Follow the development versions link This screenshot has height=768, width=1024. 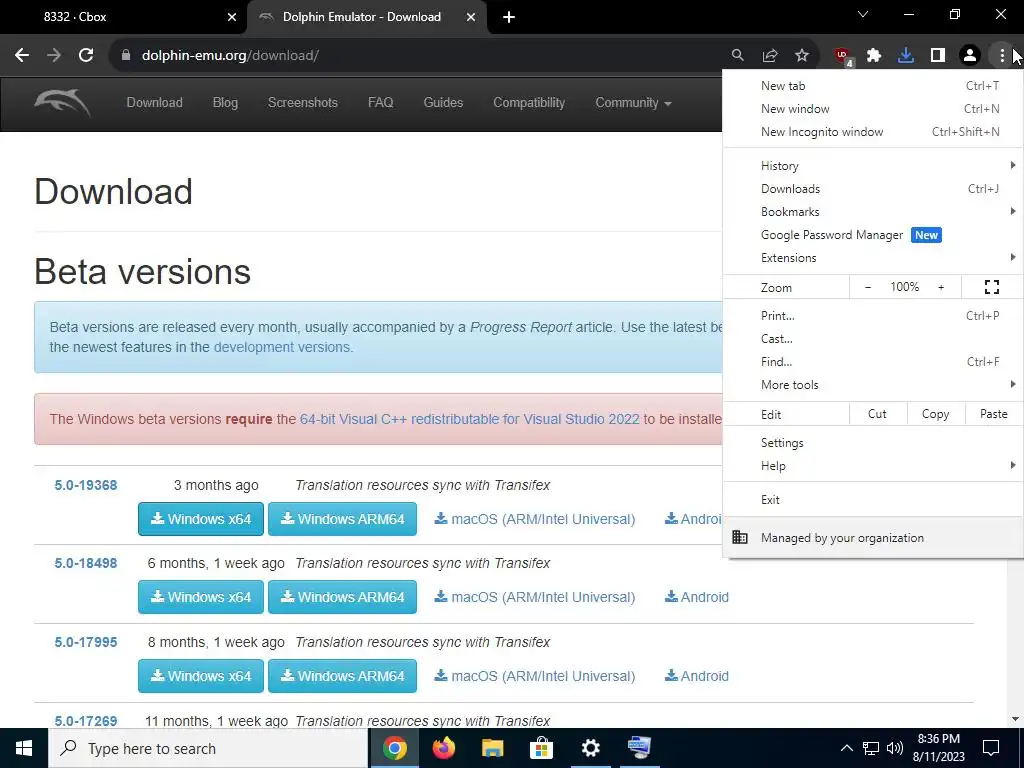tap(283, 347)
